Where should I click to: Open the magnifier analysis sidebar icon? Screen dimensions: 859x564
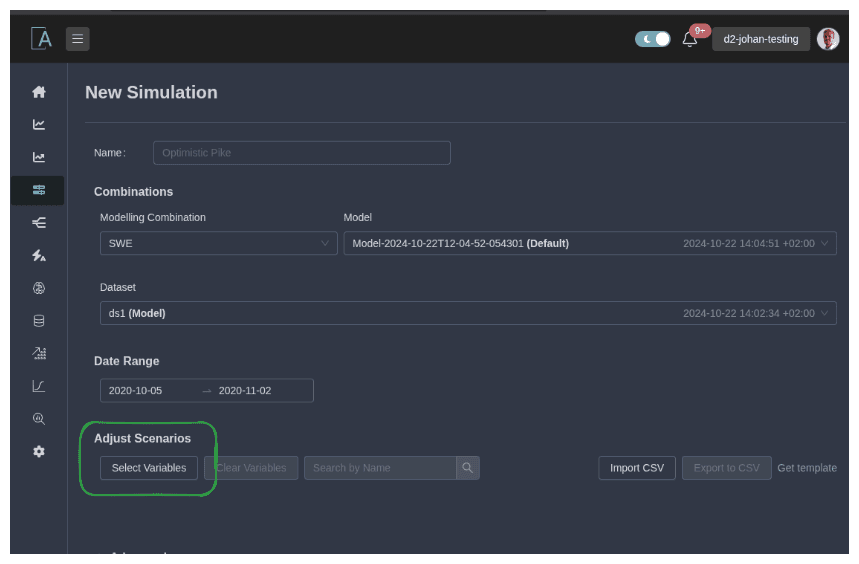pyautogui.click(x=39, y=419)
